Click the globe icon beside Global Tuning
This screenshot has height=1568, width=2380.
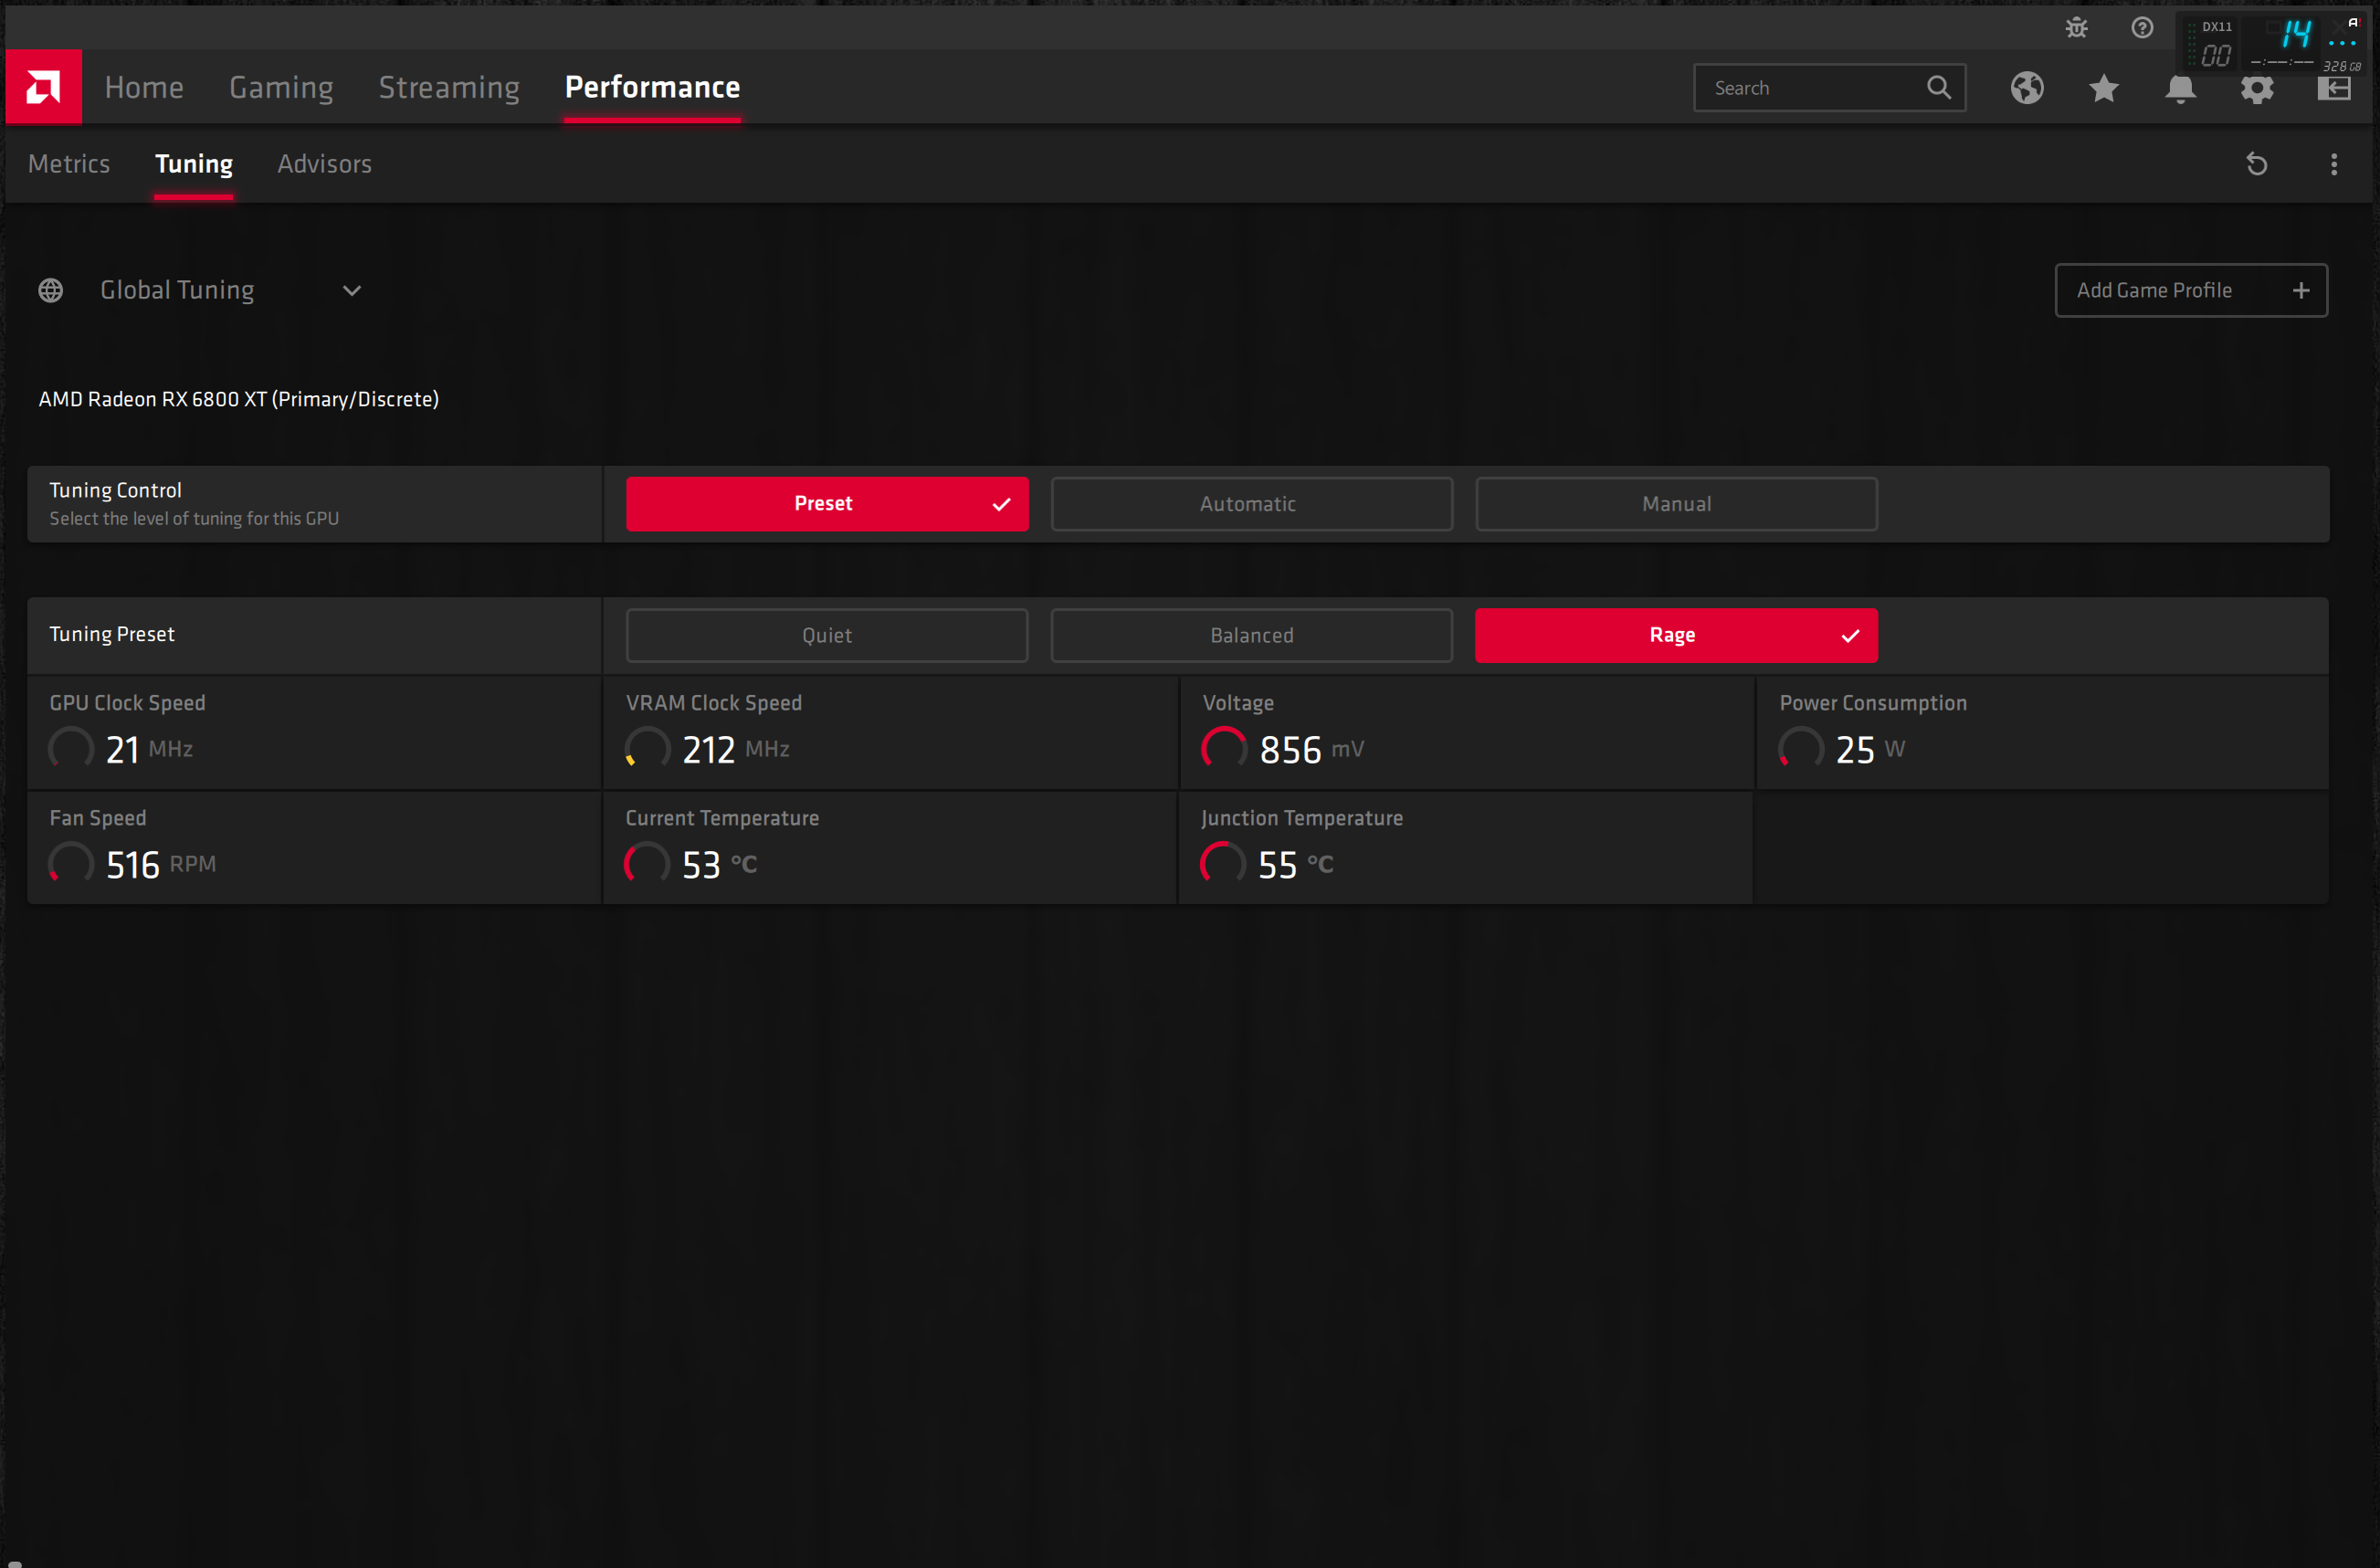[51, 290]
